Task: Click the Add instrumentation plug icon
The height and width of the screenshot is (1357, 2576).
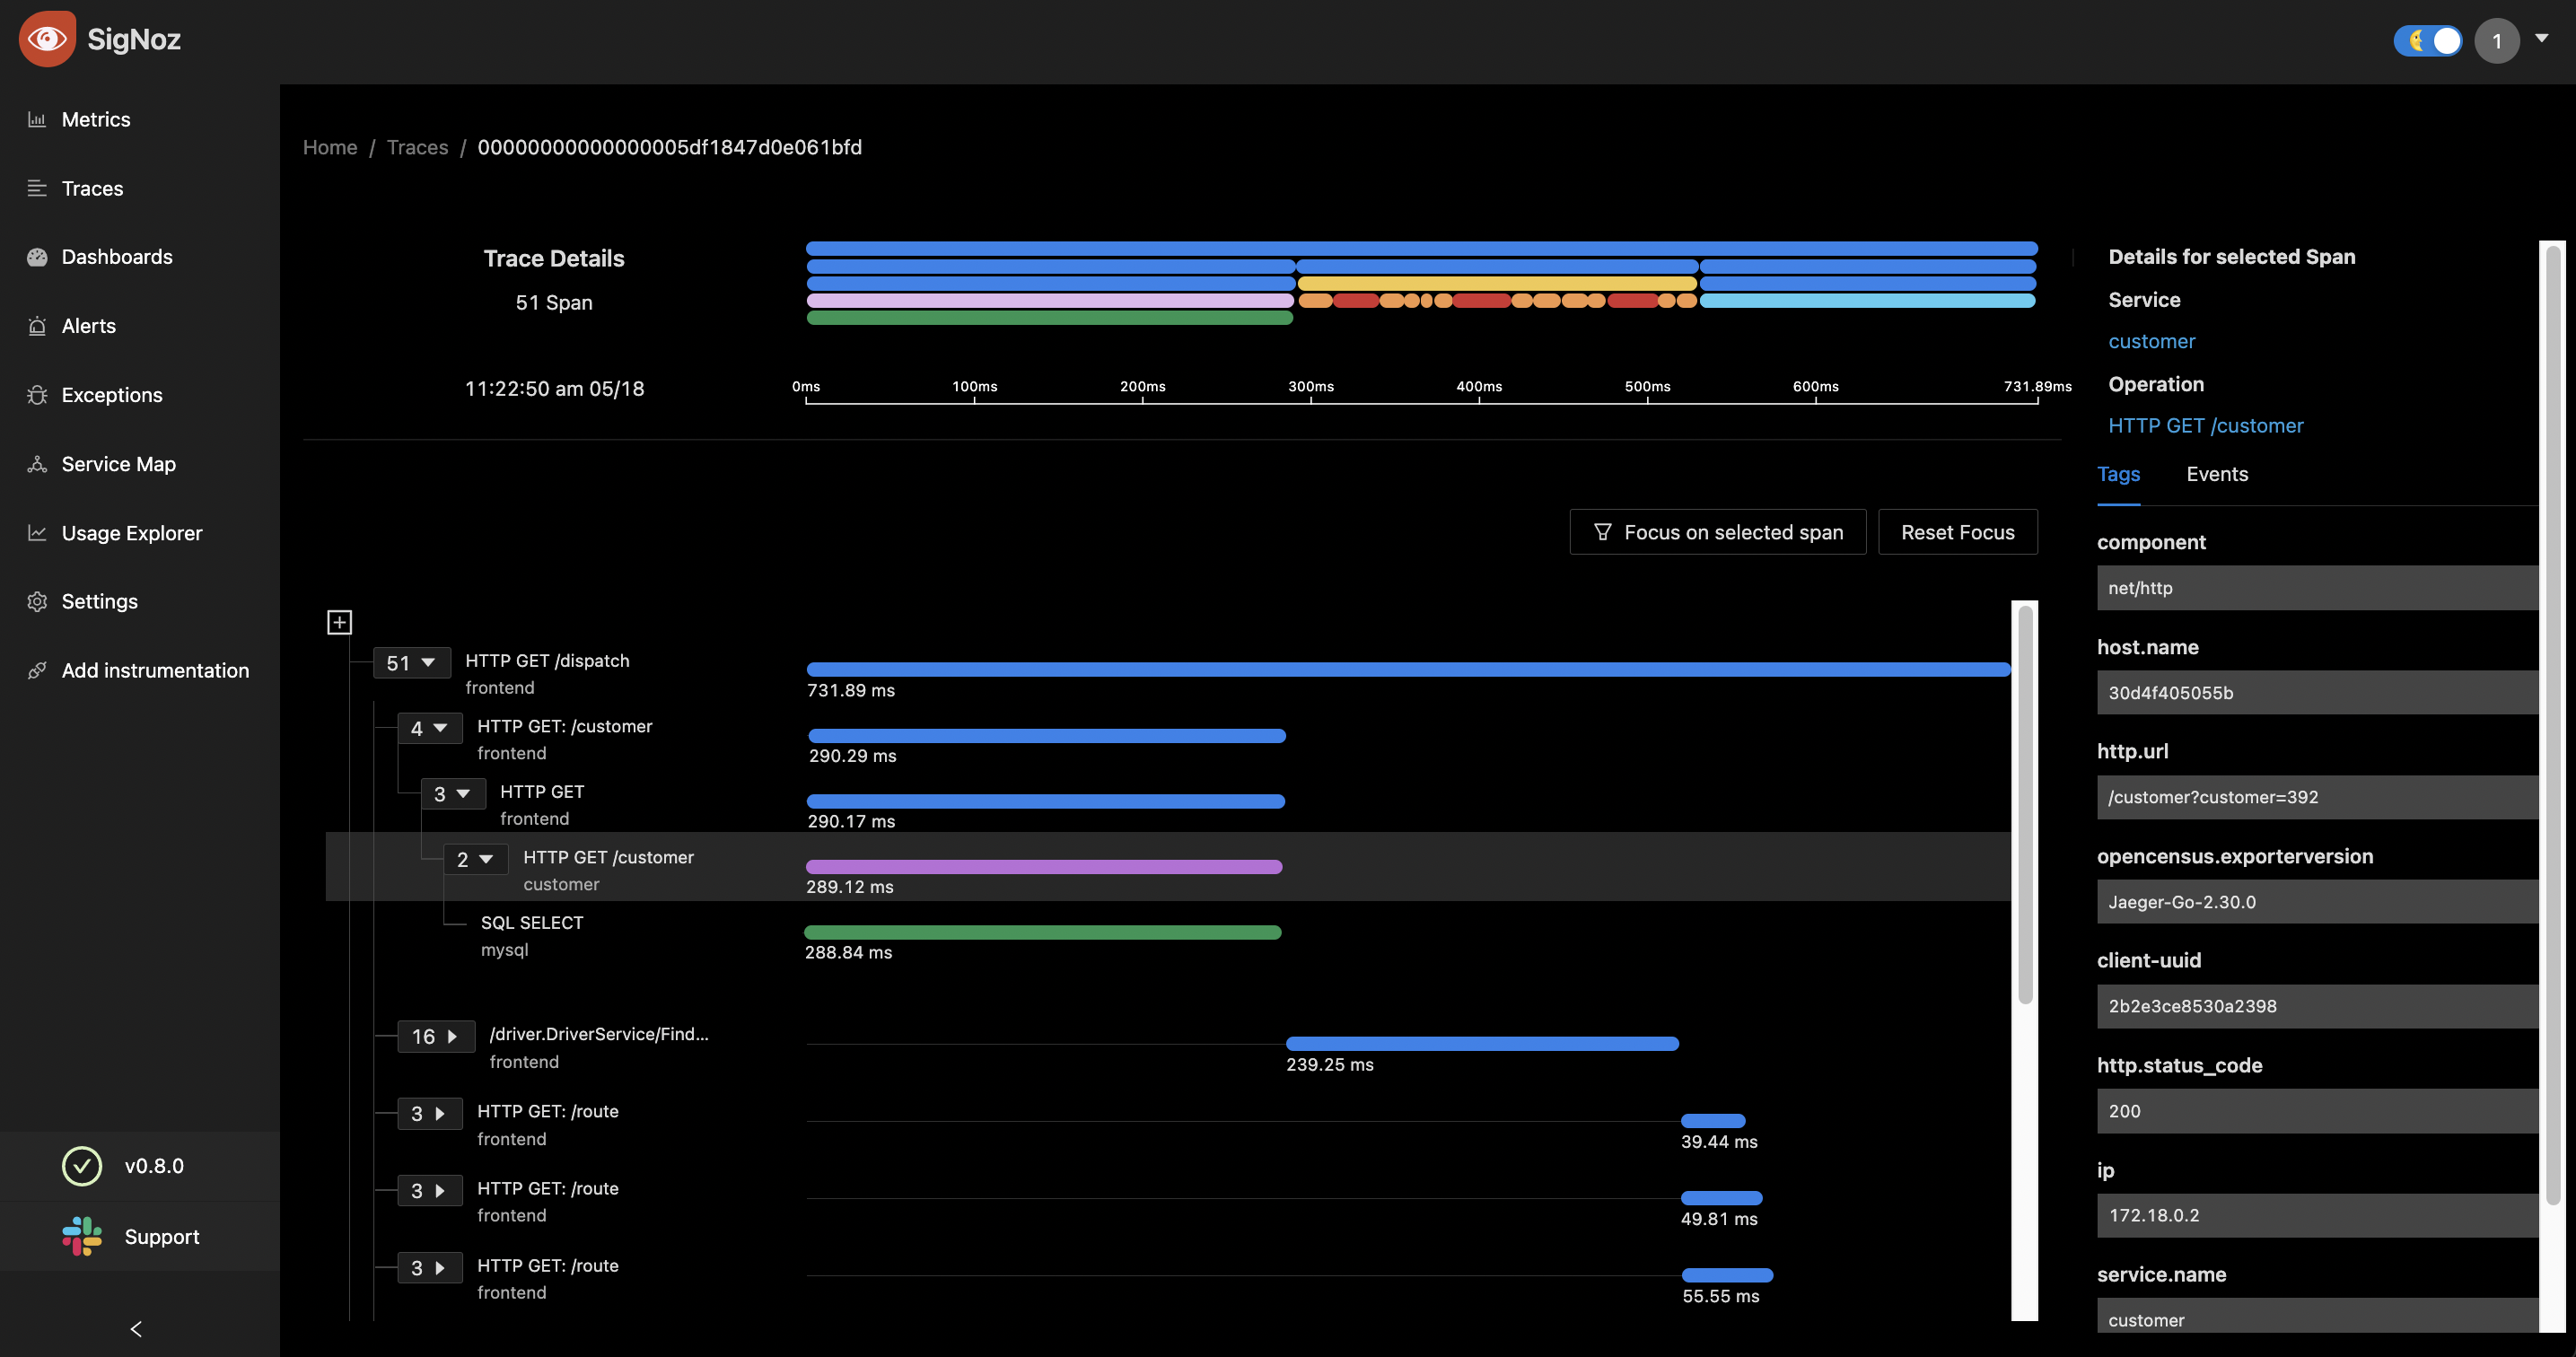Action: point(37,671)
